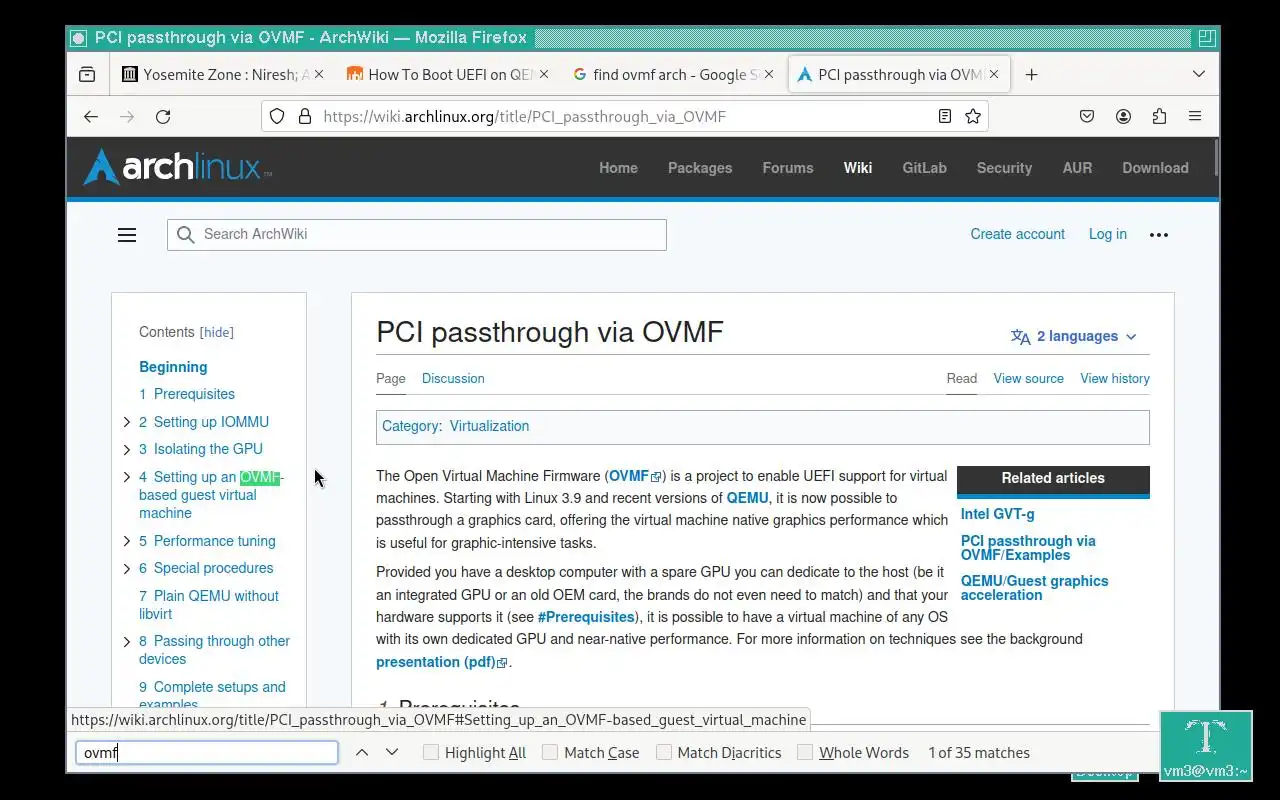Click the #Prerequisites anchor link
The width and height of the screenshot is (1280, 800).
click(586, 617)
